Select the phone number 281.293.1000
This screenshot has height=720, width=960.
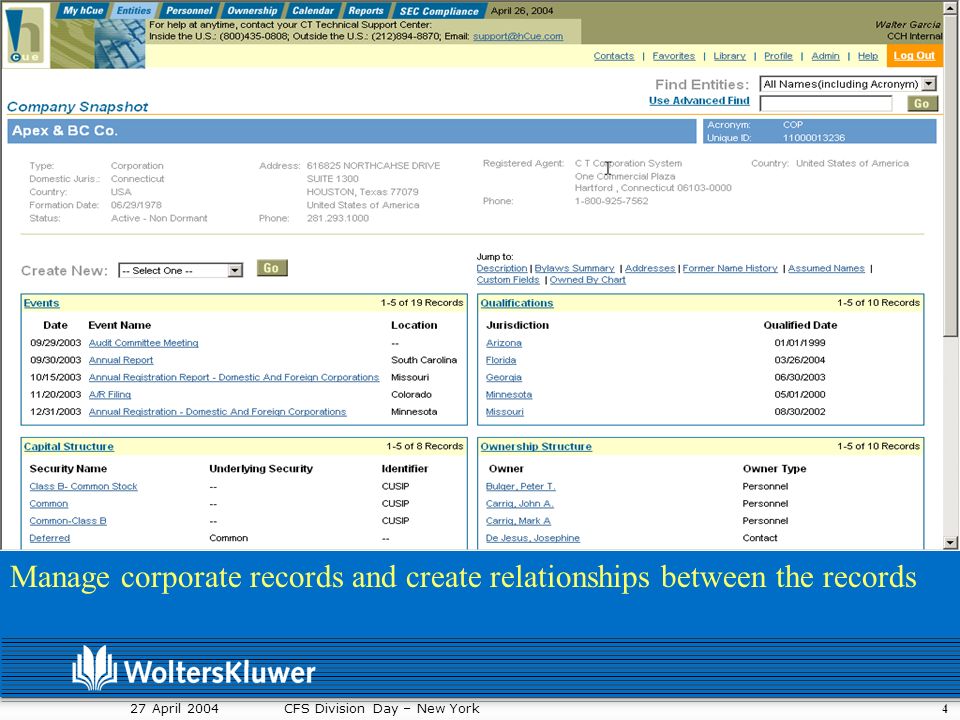pyautogui.click(x=337, y=218)
